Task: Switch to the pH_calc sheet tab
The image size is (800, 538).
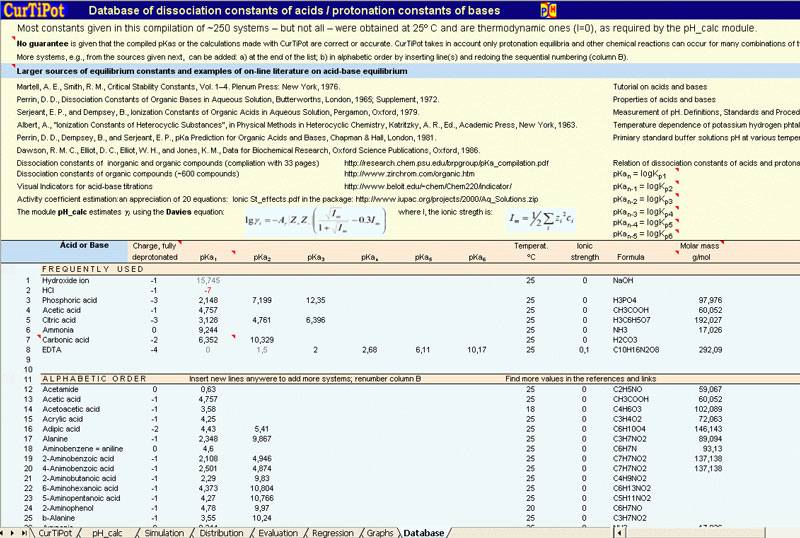Action: (x=107, y=533)
